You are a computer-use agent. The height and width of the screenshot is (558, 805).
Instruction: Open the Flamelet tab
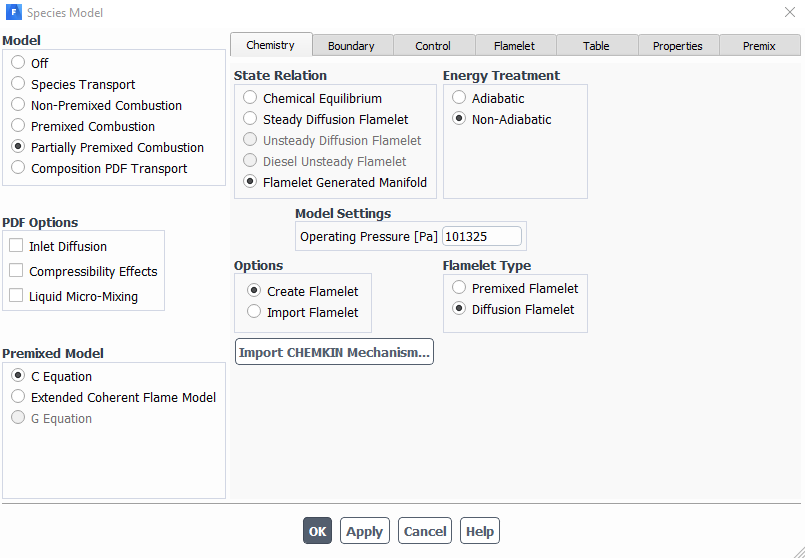click(514, 46)
